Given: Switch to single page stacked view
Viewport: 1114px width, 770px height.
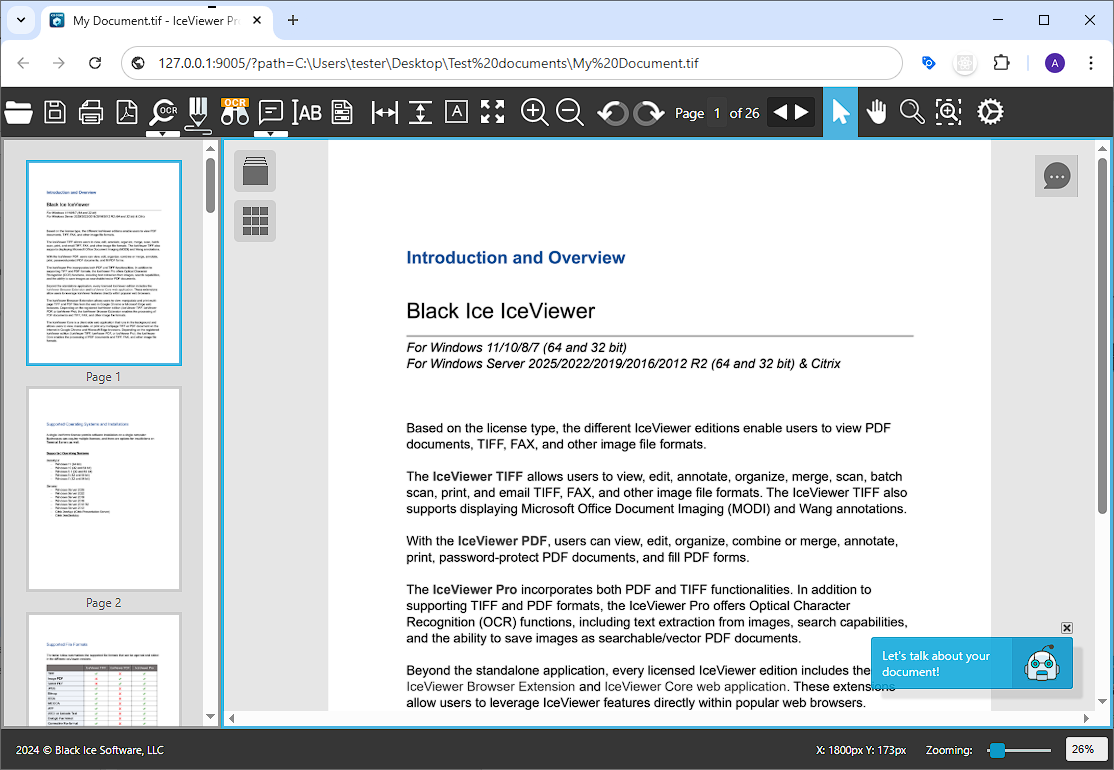Looking at the screenshot, I should [x=255, y=171].
